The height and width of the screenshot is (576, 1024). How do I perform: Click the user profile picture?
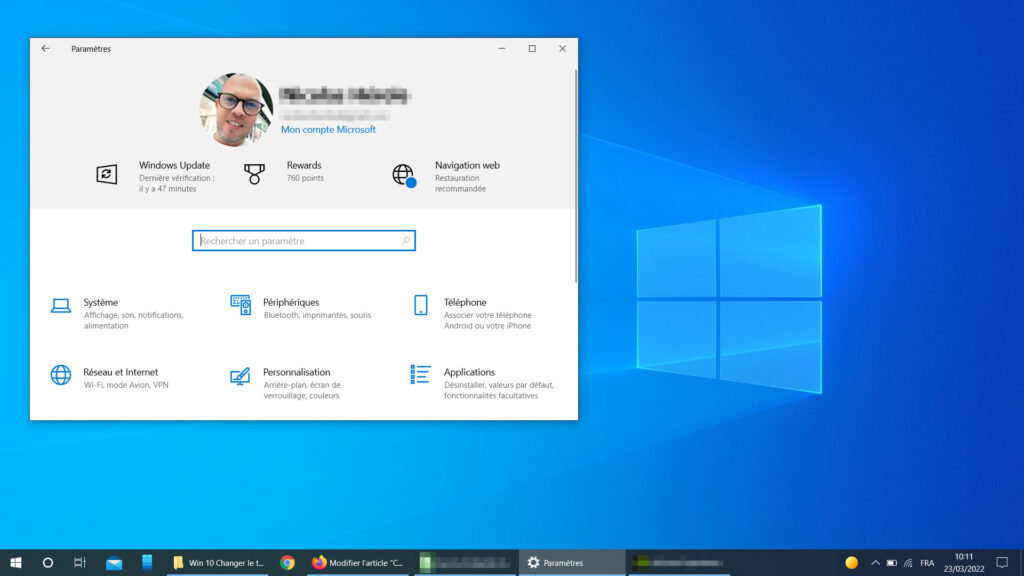(x=236, y=110)
